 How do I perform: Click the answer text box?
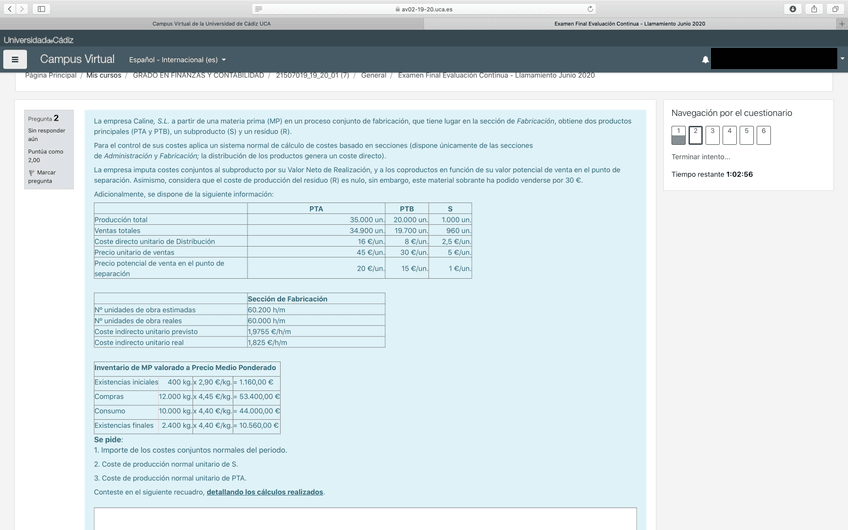[365, 518]
